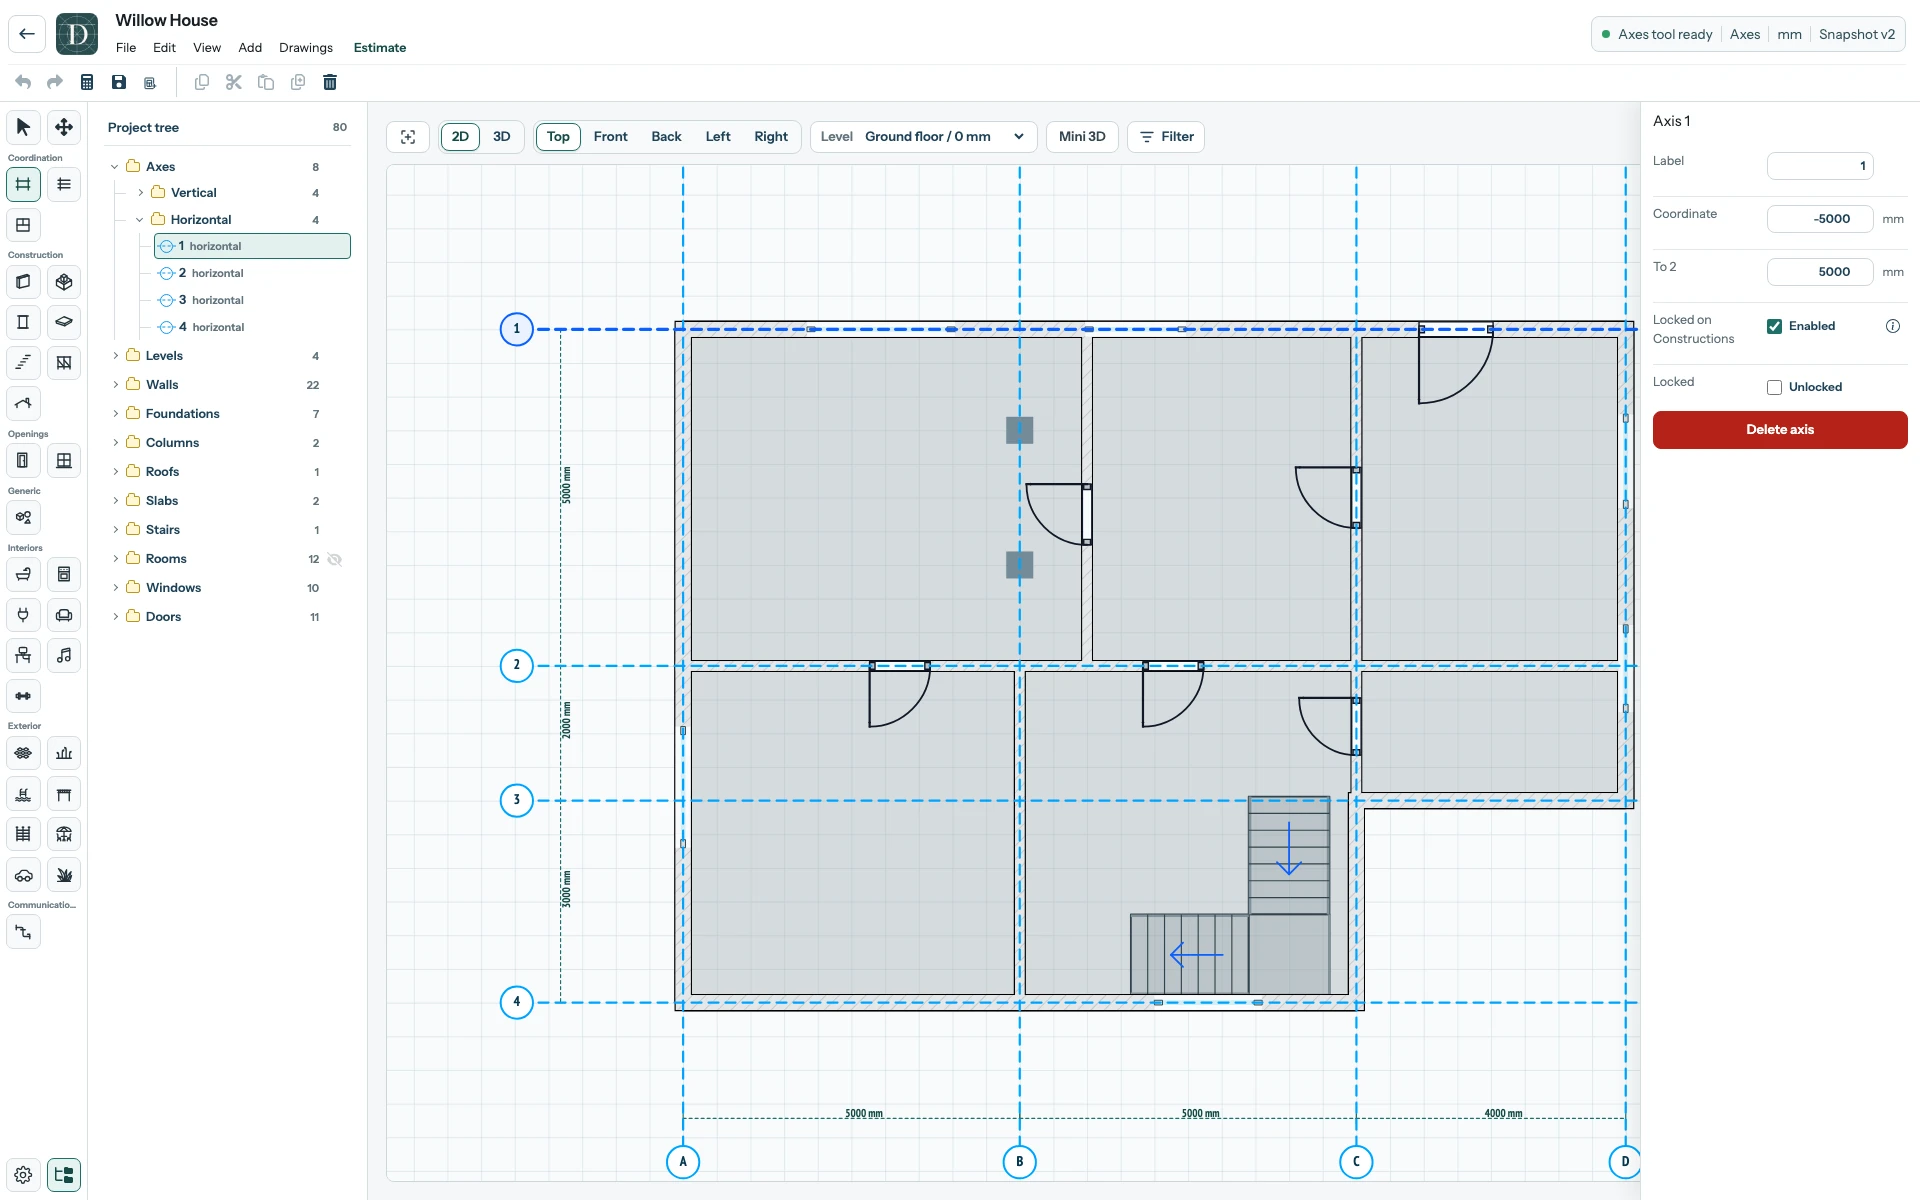Select the arrow pointer tool

pos(23,127)
